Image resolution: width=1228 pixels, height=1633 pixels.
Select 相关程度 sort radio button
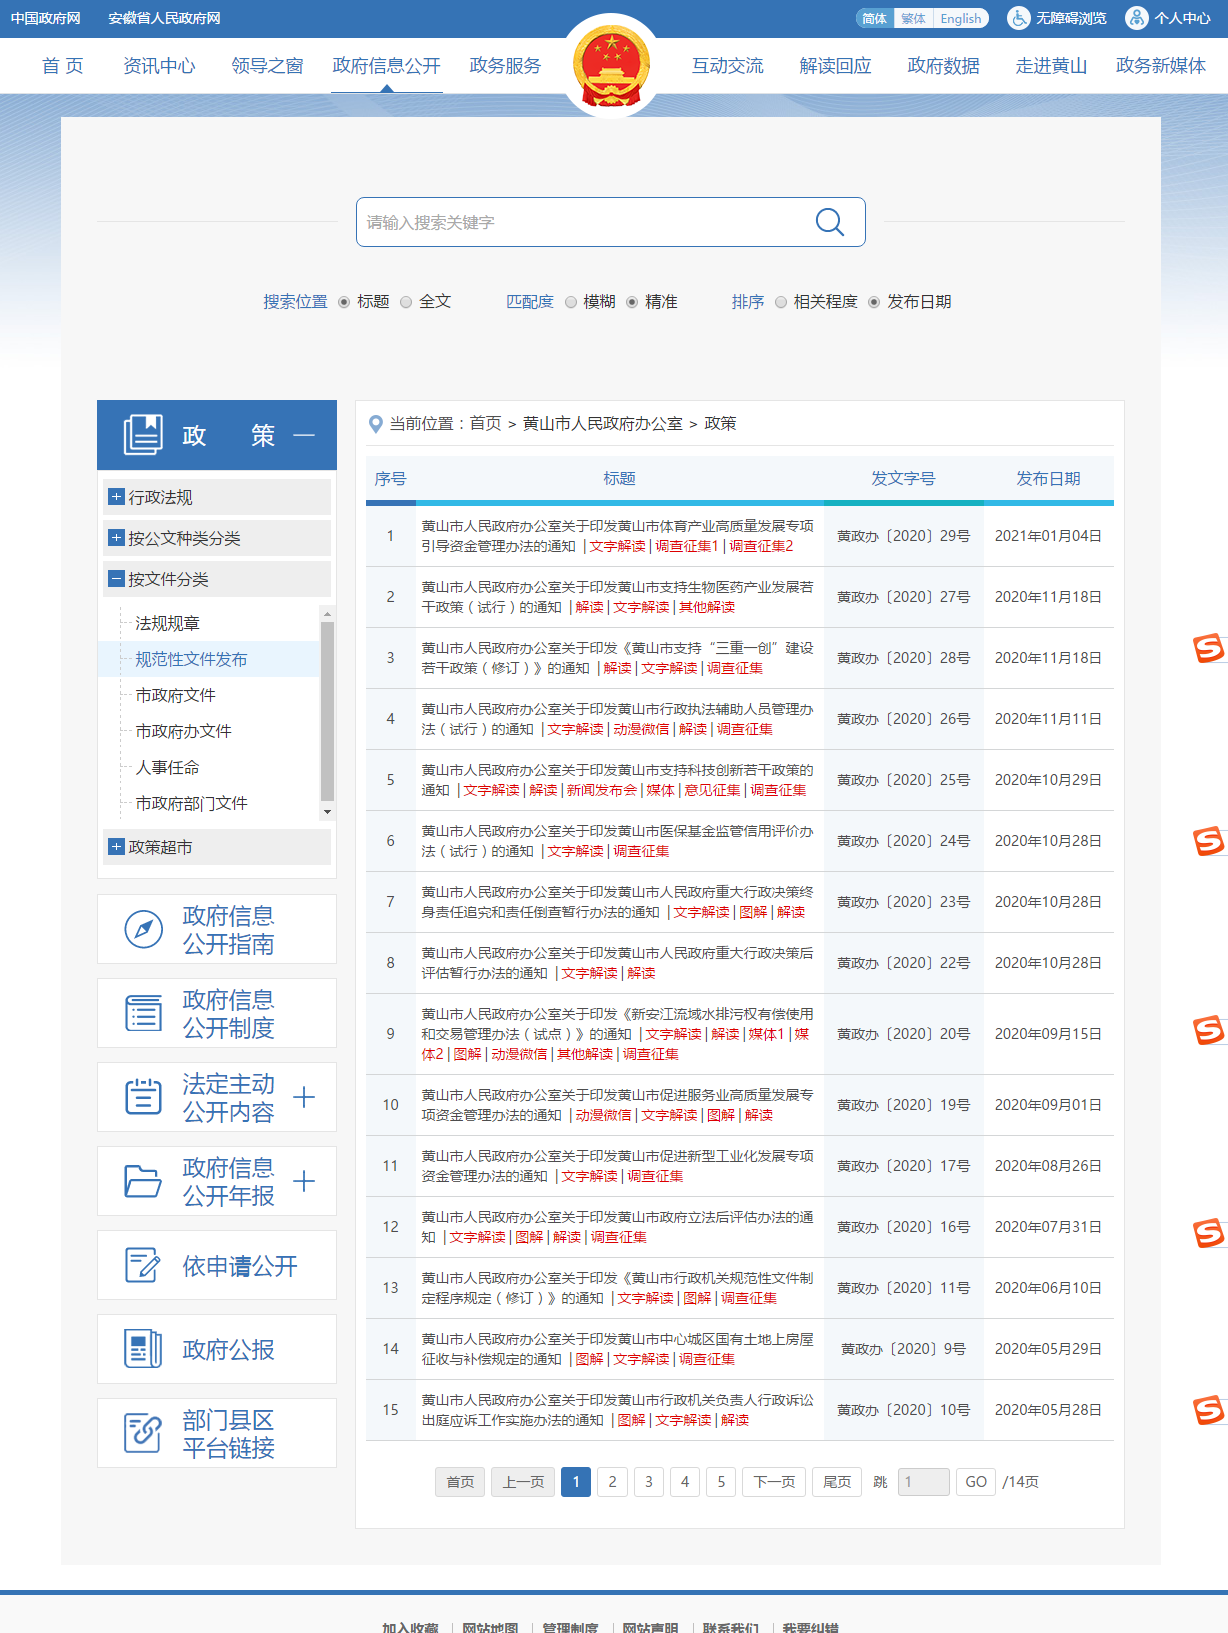[x=781, y=302]
